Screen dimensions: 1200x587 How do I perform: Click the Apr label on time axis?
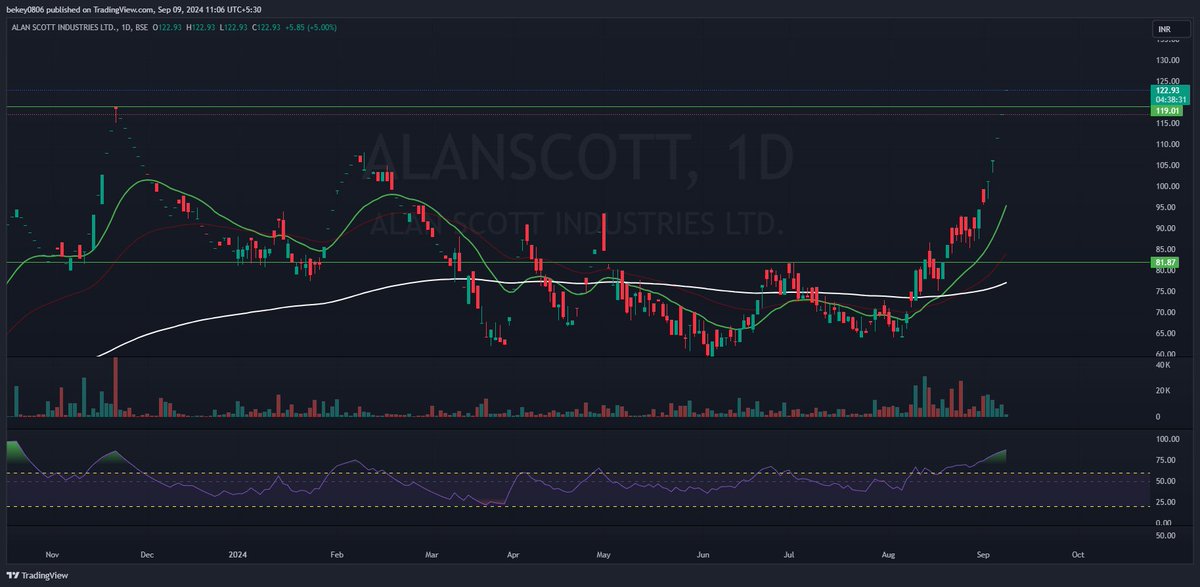[512, 553]
